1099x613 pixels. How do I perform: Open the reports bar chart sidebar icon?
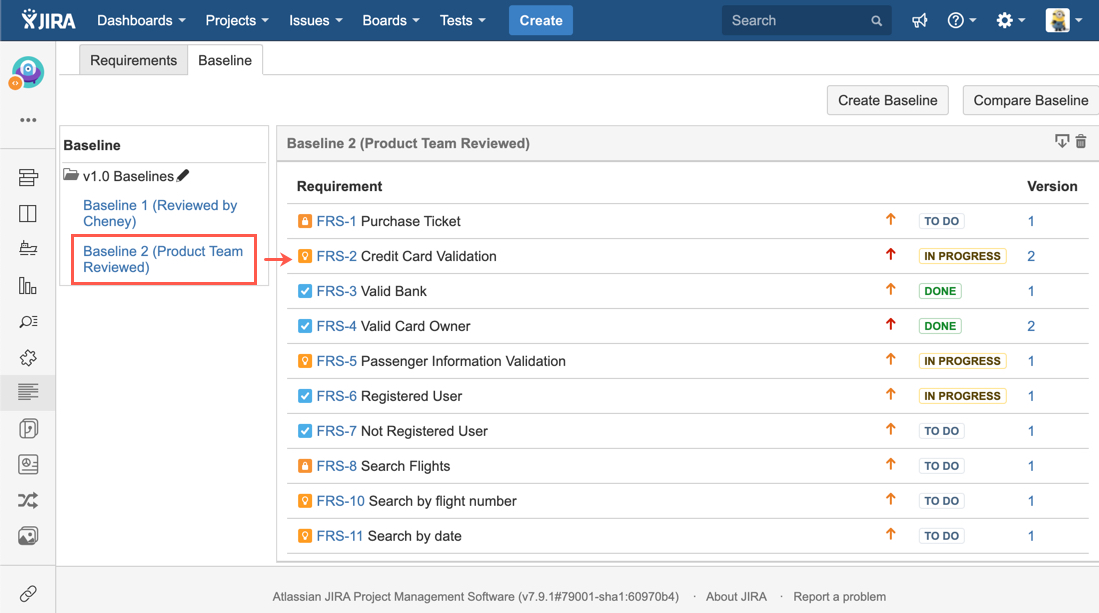pyautogui.click(x=28, y=286)
